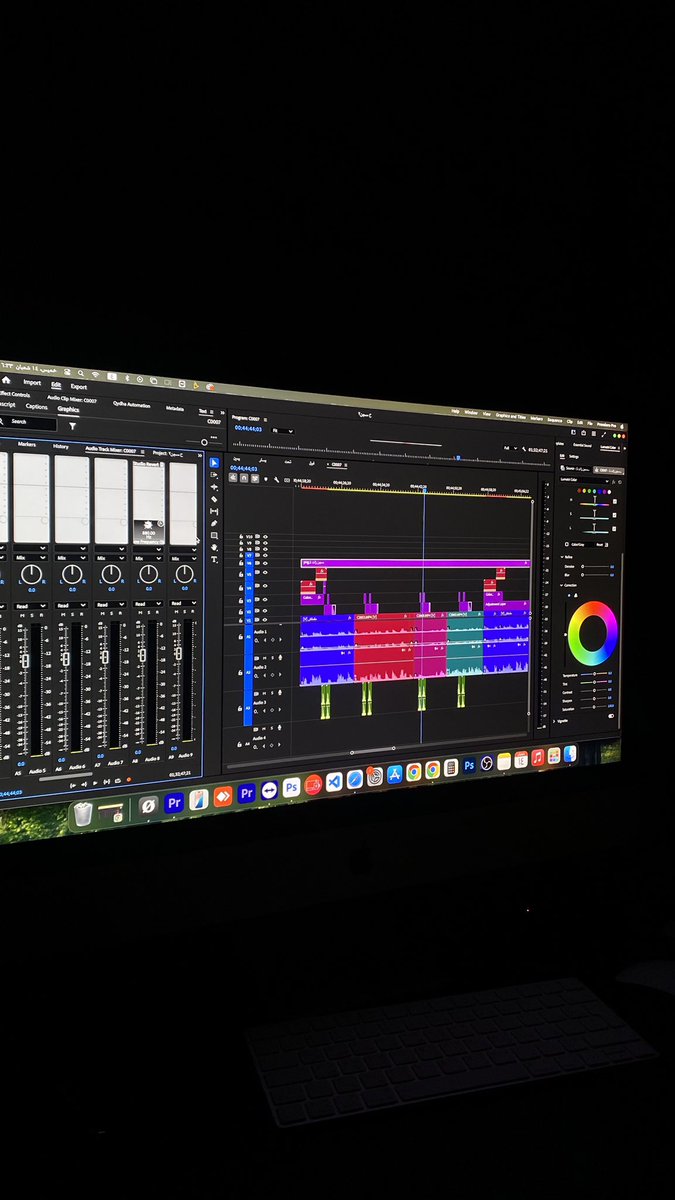Viewport: 675px width, 1200px height.
Task: Switch to the Captions tab
Action: point(37,407)
